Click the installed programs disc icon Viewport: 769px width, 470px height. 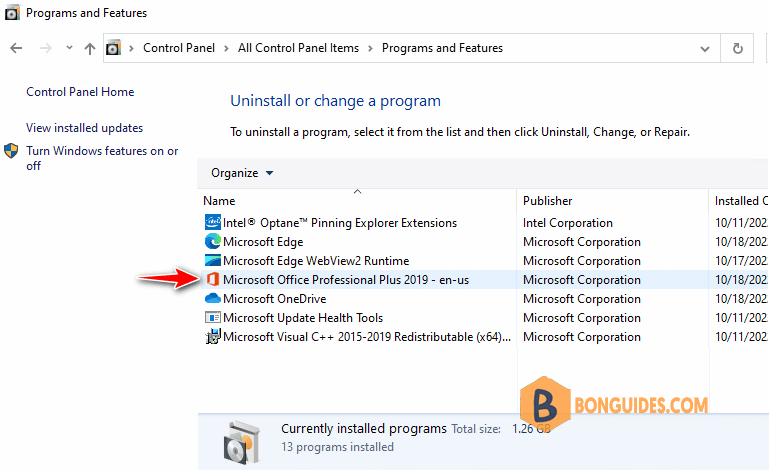[x=242, y=442]
